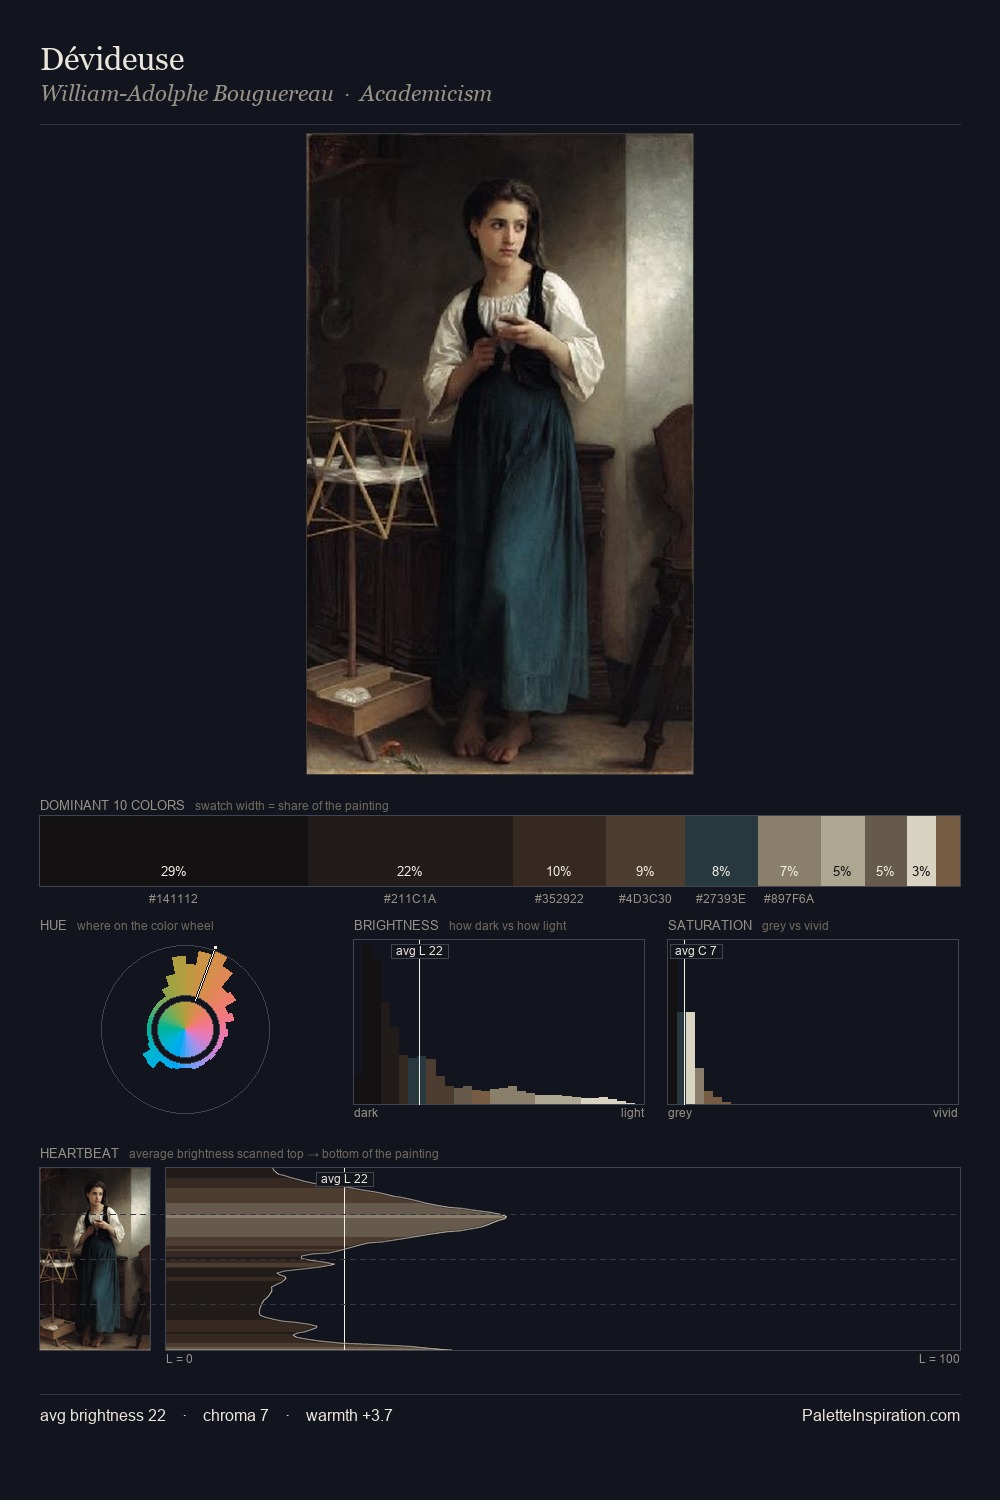
Task: Click 'avg brightness 22' in footer
Action: coord(103,1415)
